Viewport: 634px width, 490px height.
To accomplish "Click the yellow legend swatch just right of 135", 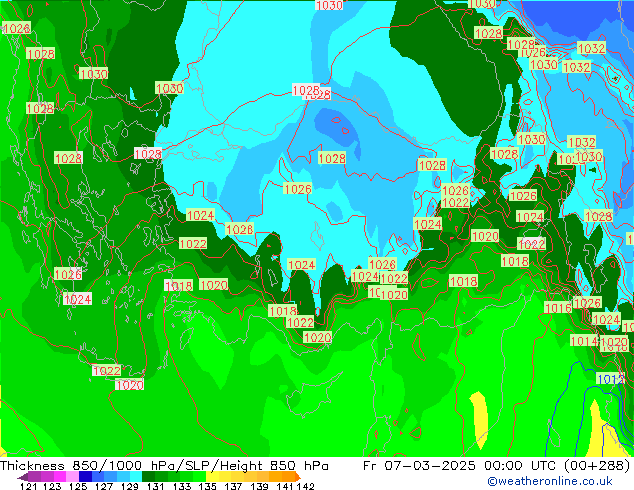I will click(x=212, y=477).
